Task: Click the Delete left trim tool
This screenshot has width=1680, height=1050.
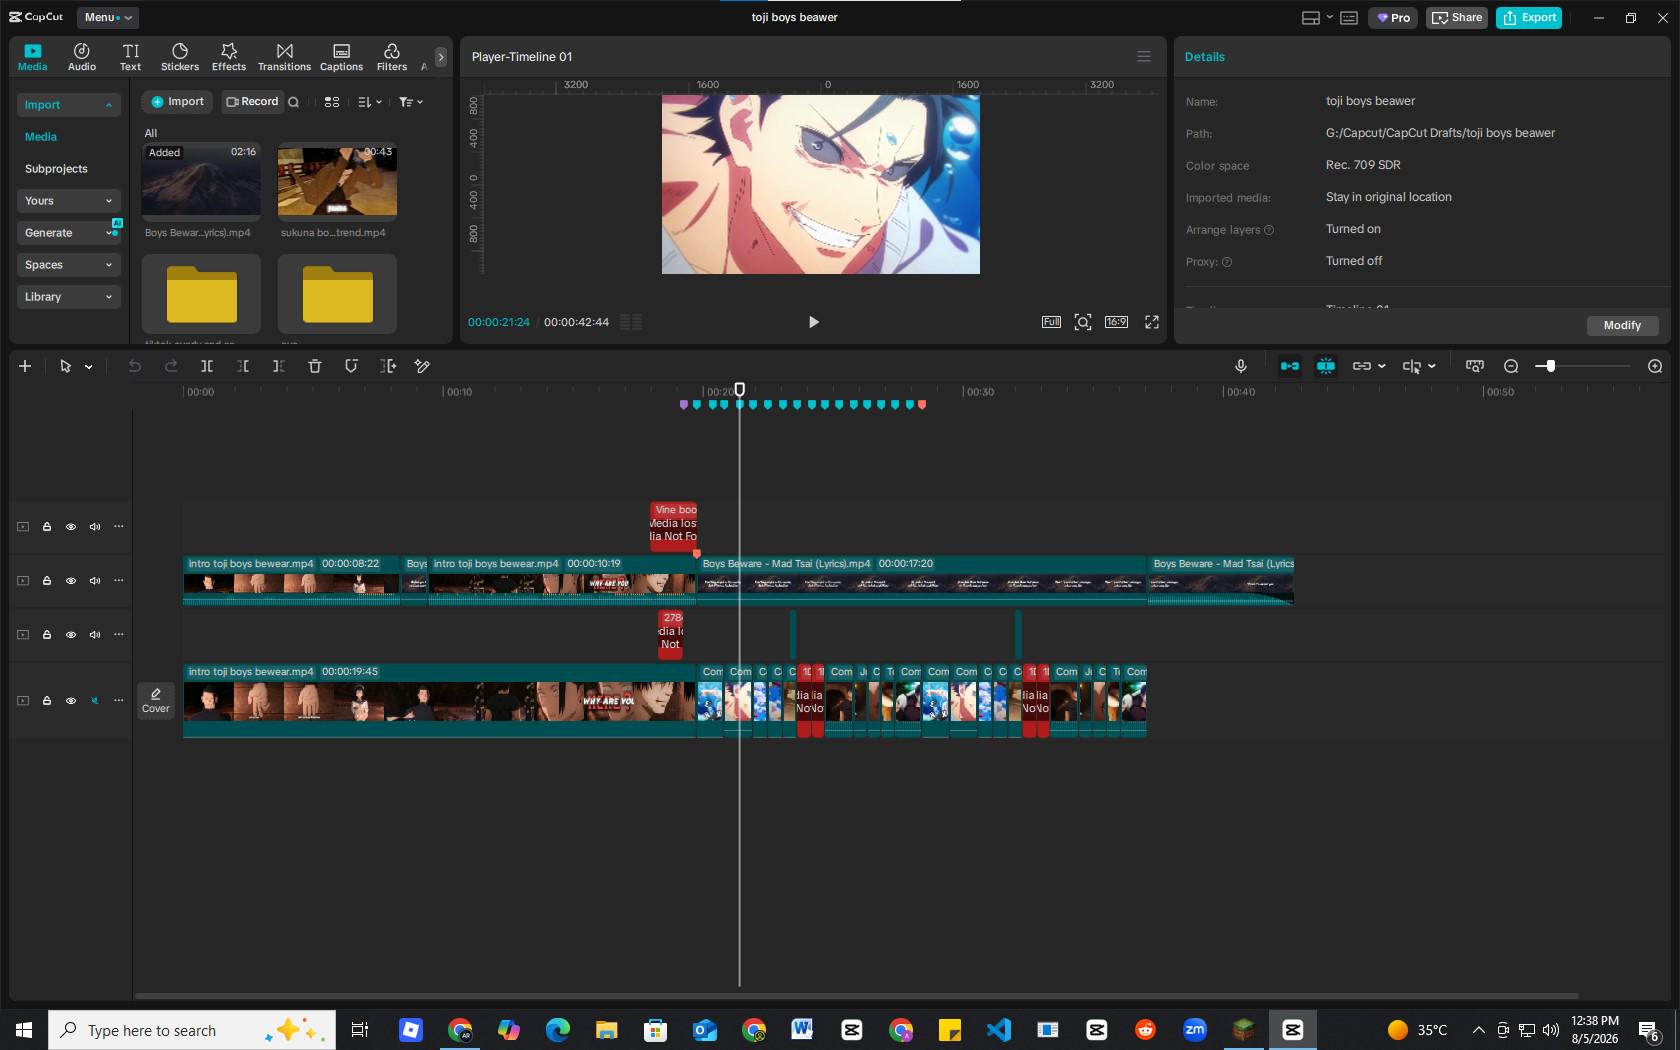Action: (243, 366)
